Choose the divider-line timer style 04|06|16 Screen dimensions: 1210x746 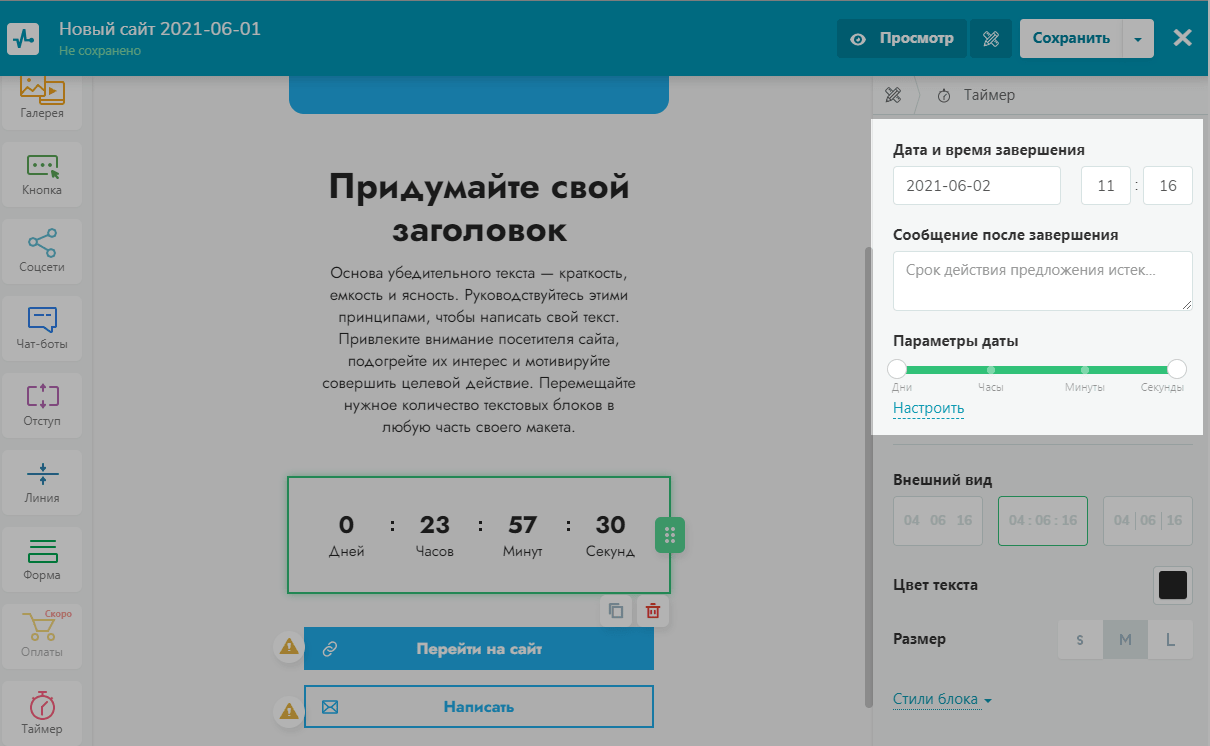[x=1148, y=520]
